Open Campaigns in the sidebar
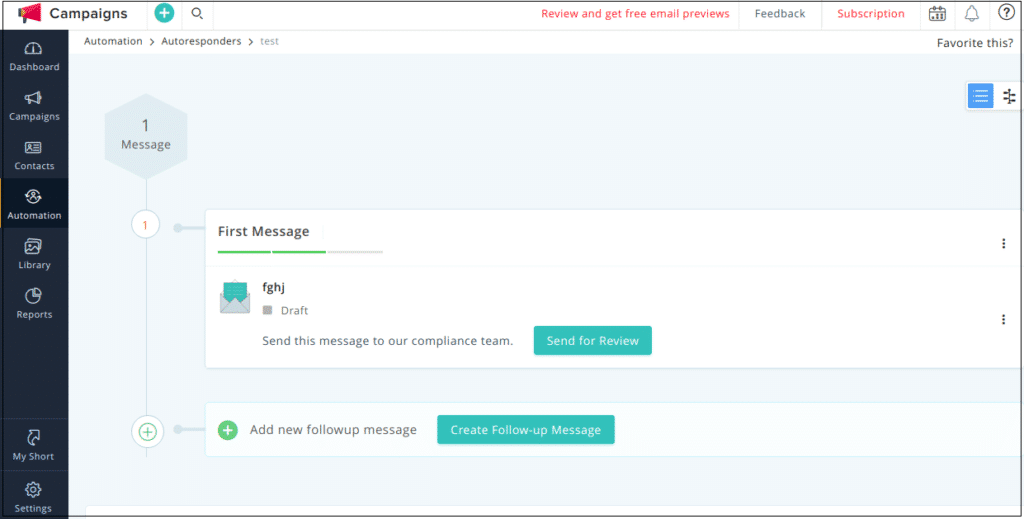 pos(34,106)
